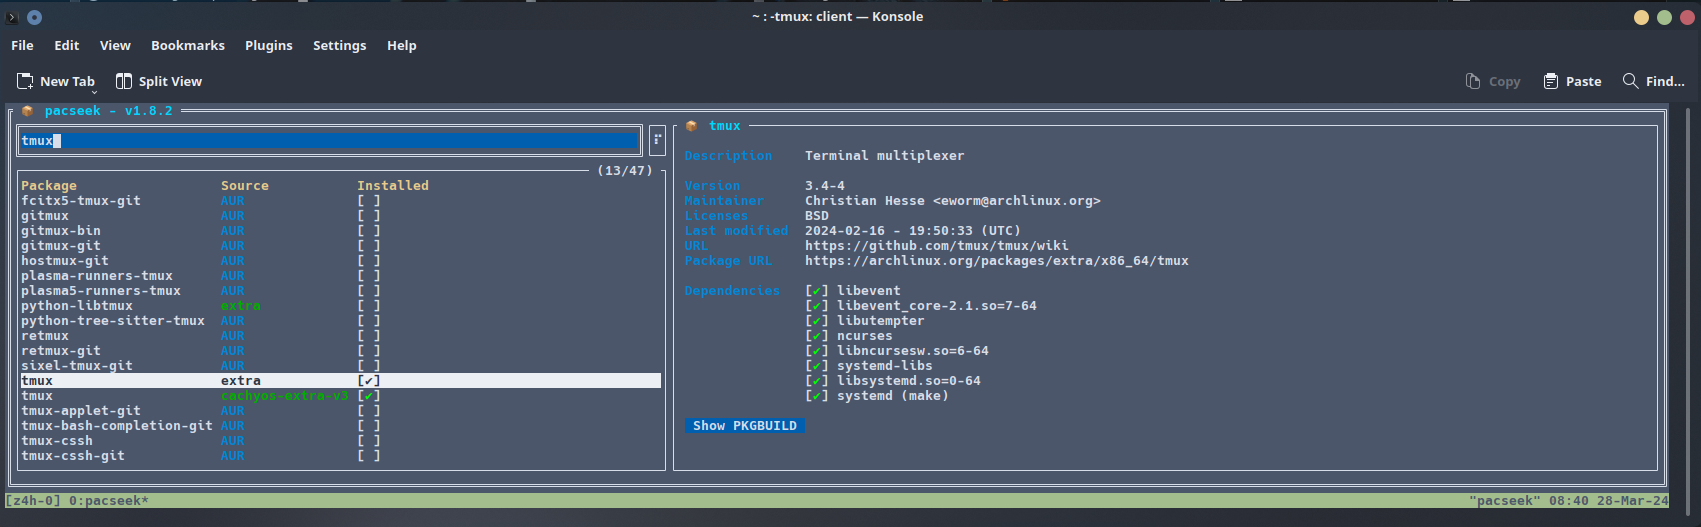The height and width of the screenshot is (527, 1701).
Task: Open the archlinux.org package URL
Action: 997,261
